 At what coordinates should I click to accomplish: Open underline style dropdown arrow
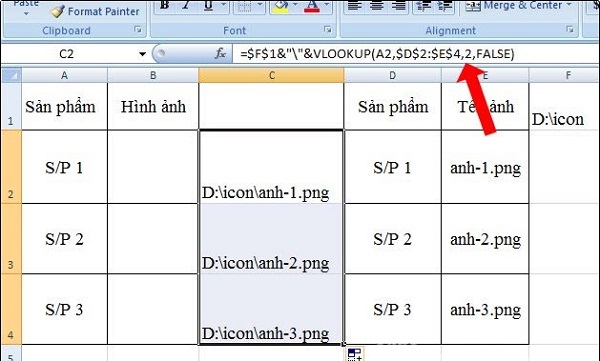[x=224, y=5]
